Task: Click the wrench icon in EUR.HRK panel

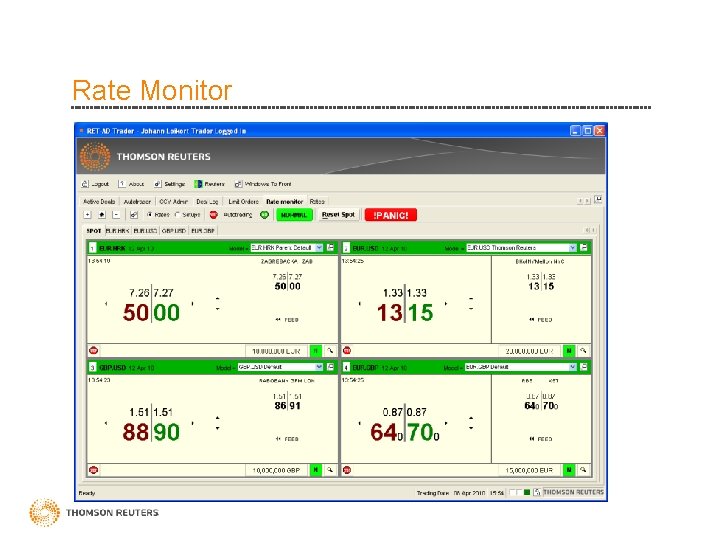Action: pyautogui.click(x=330, y=351)
